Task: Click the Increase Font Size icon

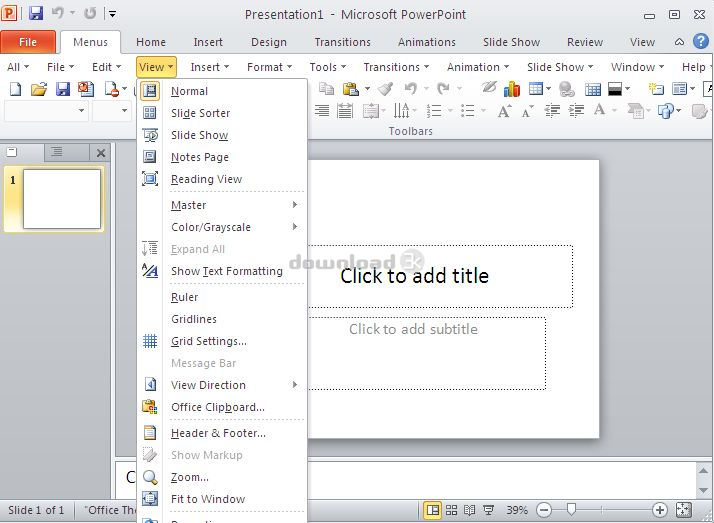Action: (504, 111)
